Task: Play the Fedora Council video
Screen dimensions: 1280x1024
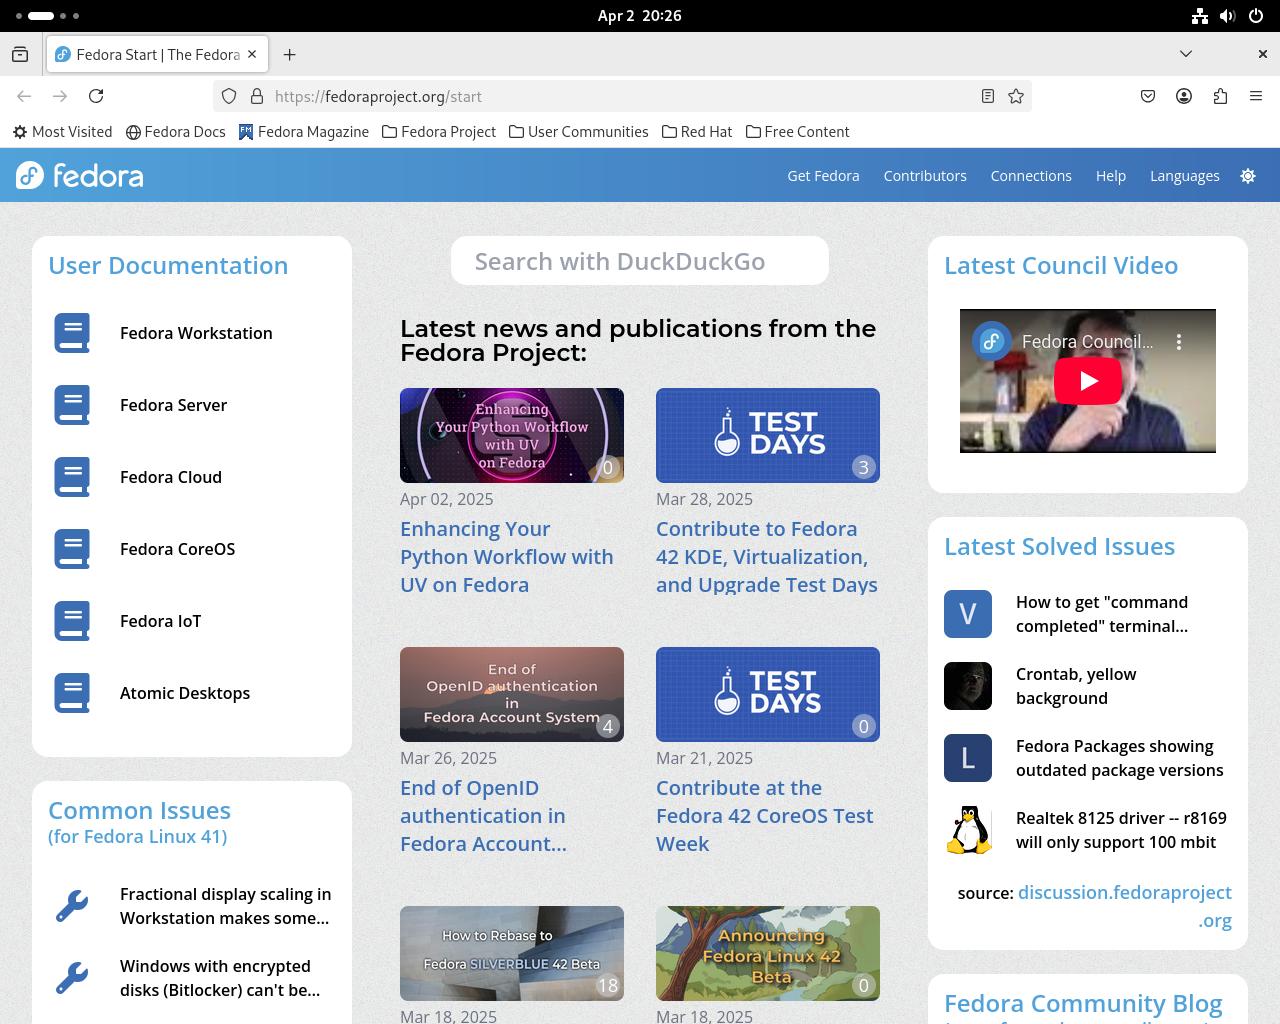Action: point(1088,381)
